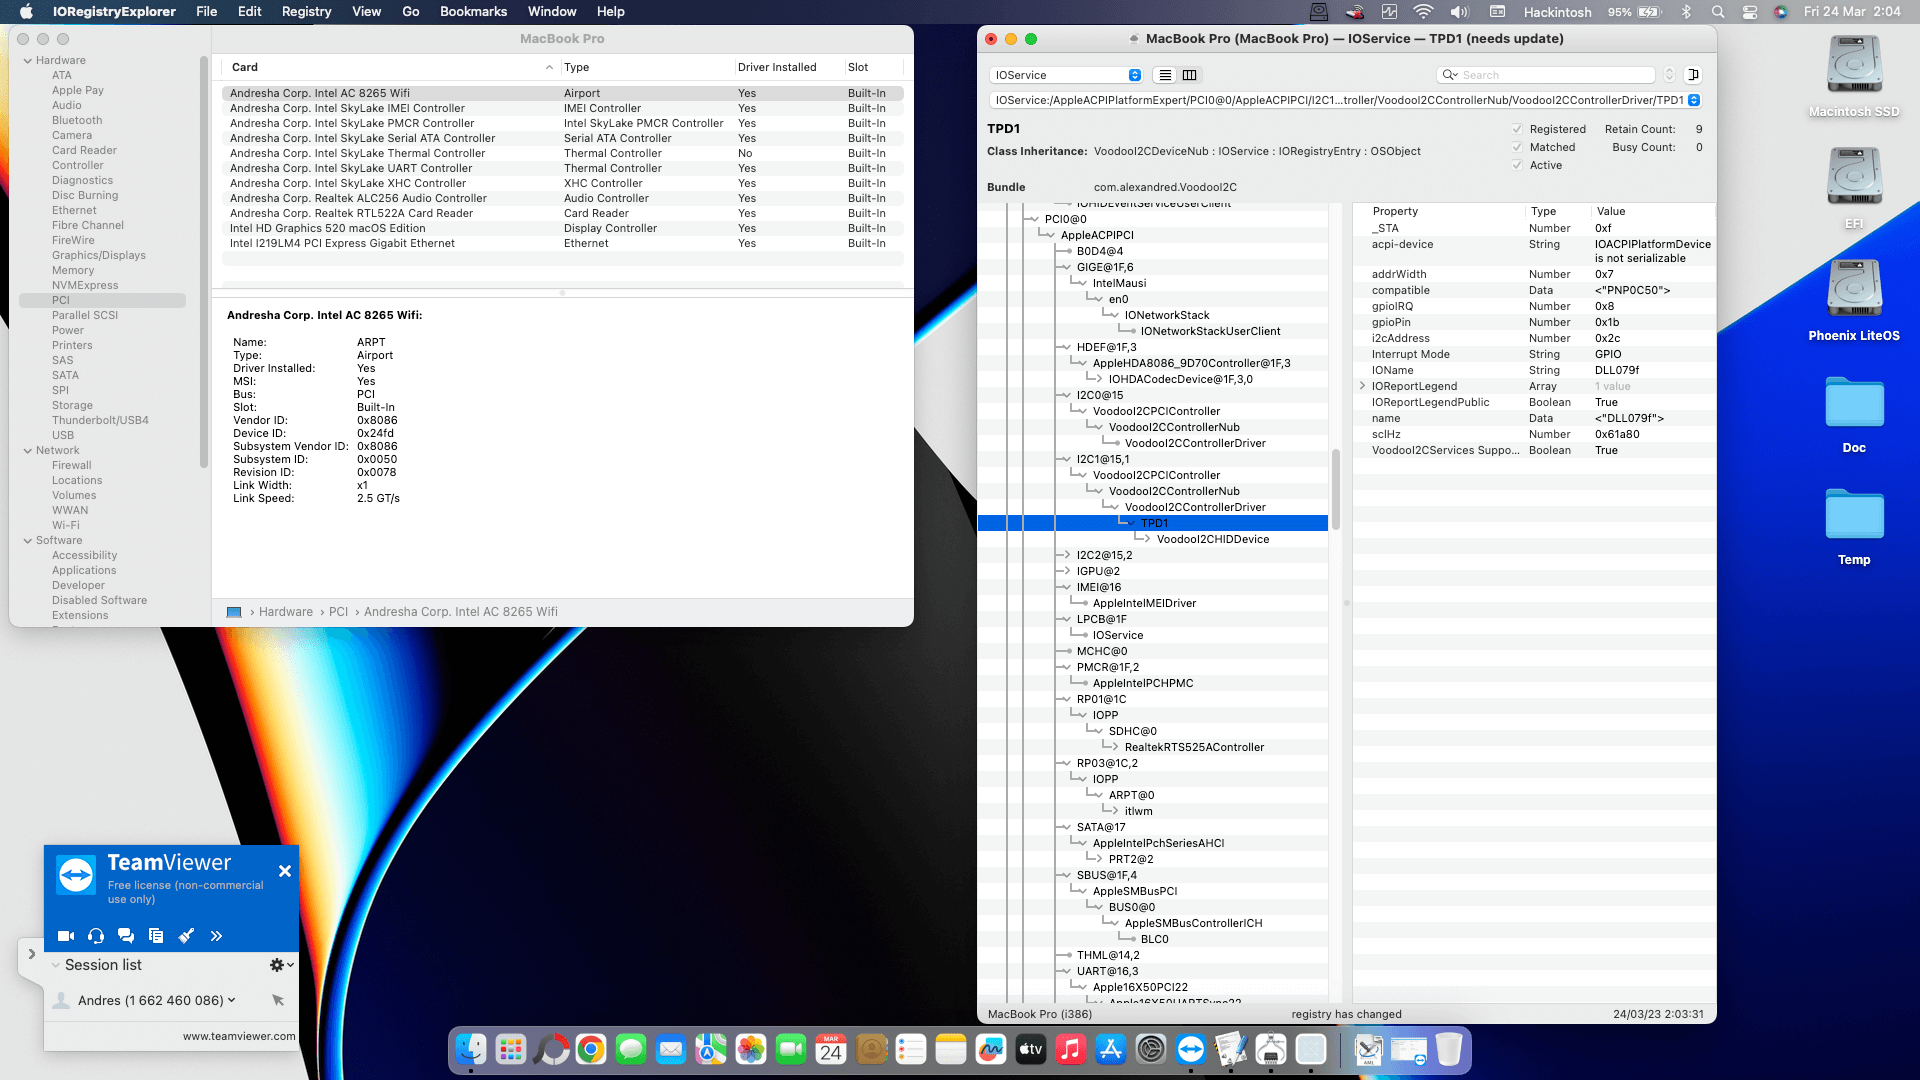Viewport: 1920px width, 1080px height.
Task: Launch Google Chrome from the Dock
Action: tap(591, 1049)
